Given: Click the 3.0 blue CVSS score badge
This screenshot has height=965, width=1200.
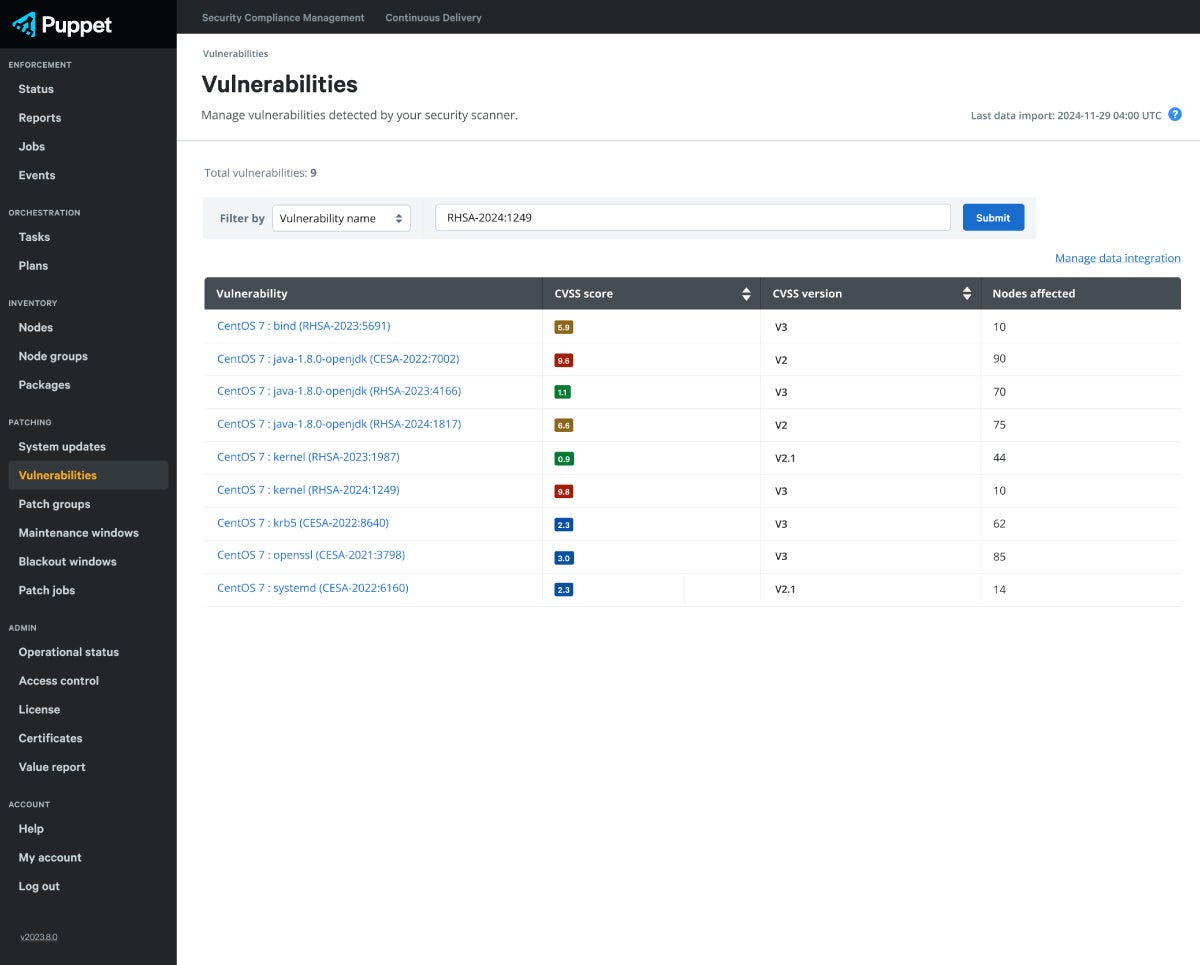Looking at the screenshot, I should click(x=564, y=557).
